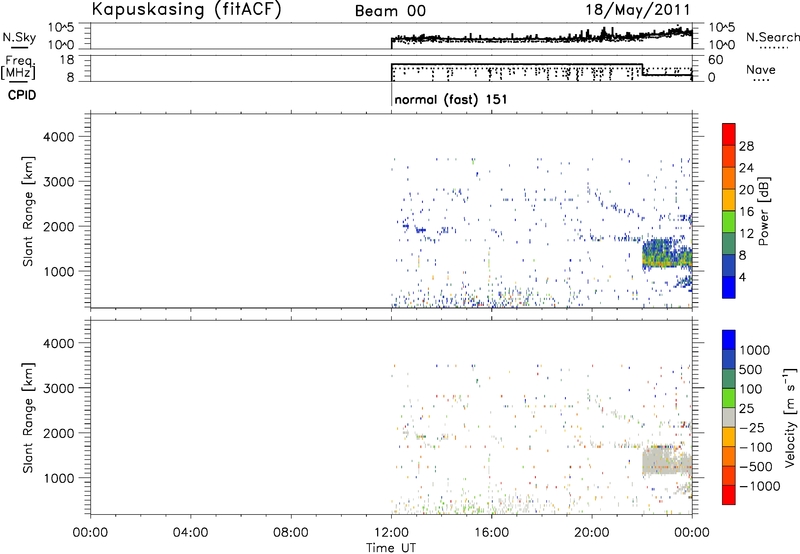Image resolution: width=800 pixels, height=554 pixels.
Task: Click the "-25" label on Velocity colorbar
Action: [752, 427]
